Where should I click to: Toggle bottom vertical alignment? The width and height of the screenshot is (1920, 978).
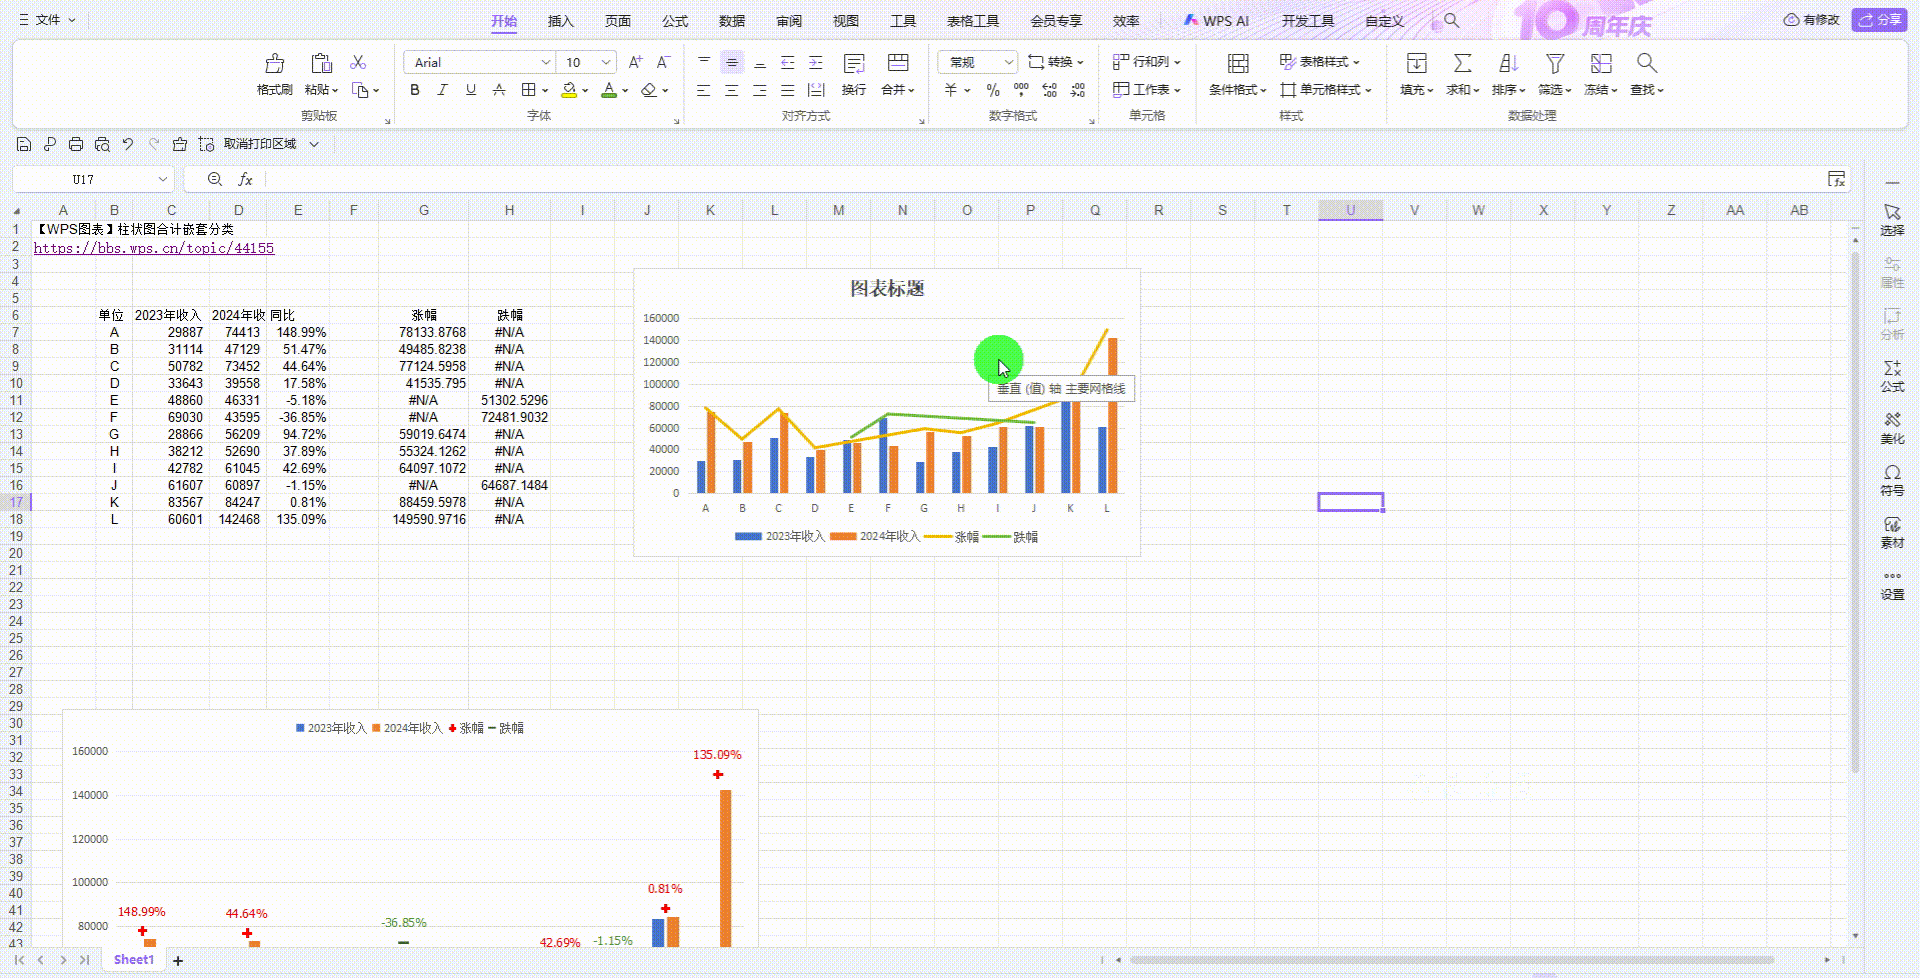[760, 62]
